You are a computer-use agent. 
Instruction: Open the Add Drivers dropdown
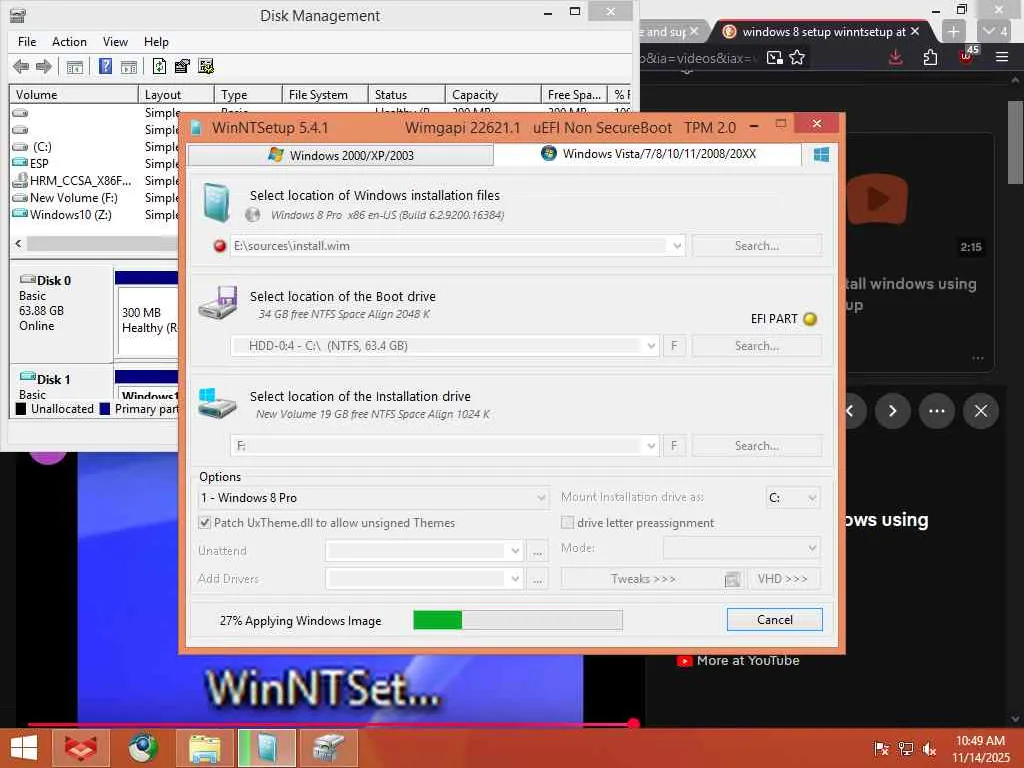tap(515, 579)
